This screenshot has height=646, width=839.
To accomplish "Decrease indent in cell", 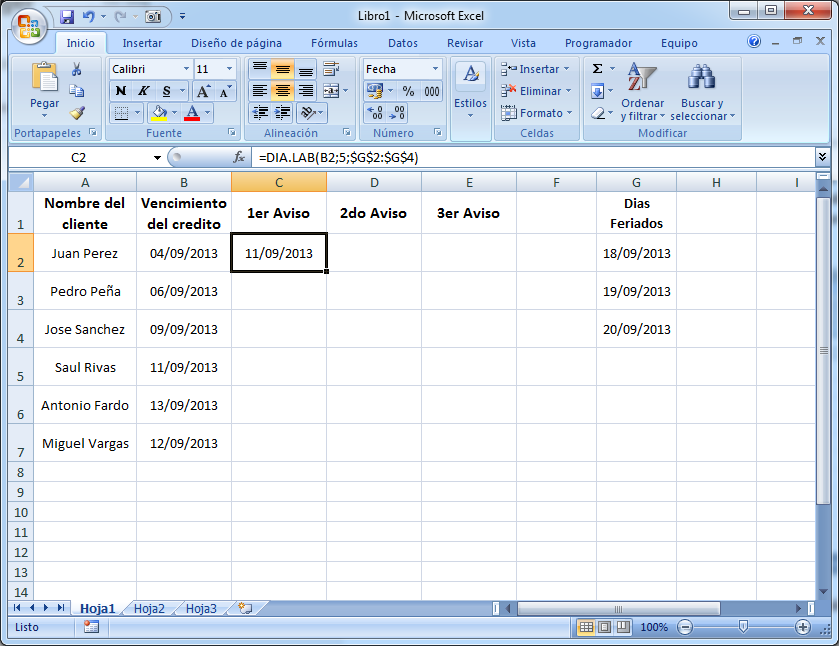I will (261, 112).
